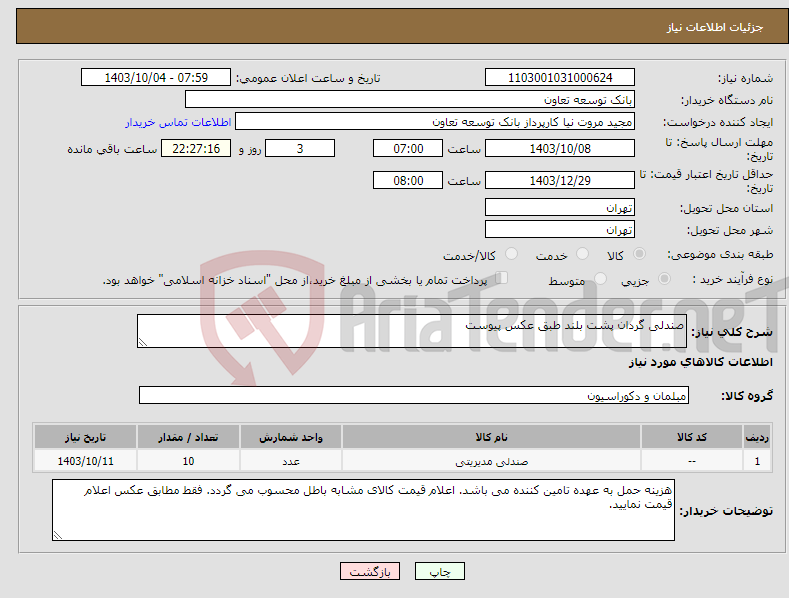The width and height of the screenshot is (789, 598).
Task: Click the price validity date 1403/12/29
Action: [x=560, y=180]
